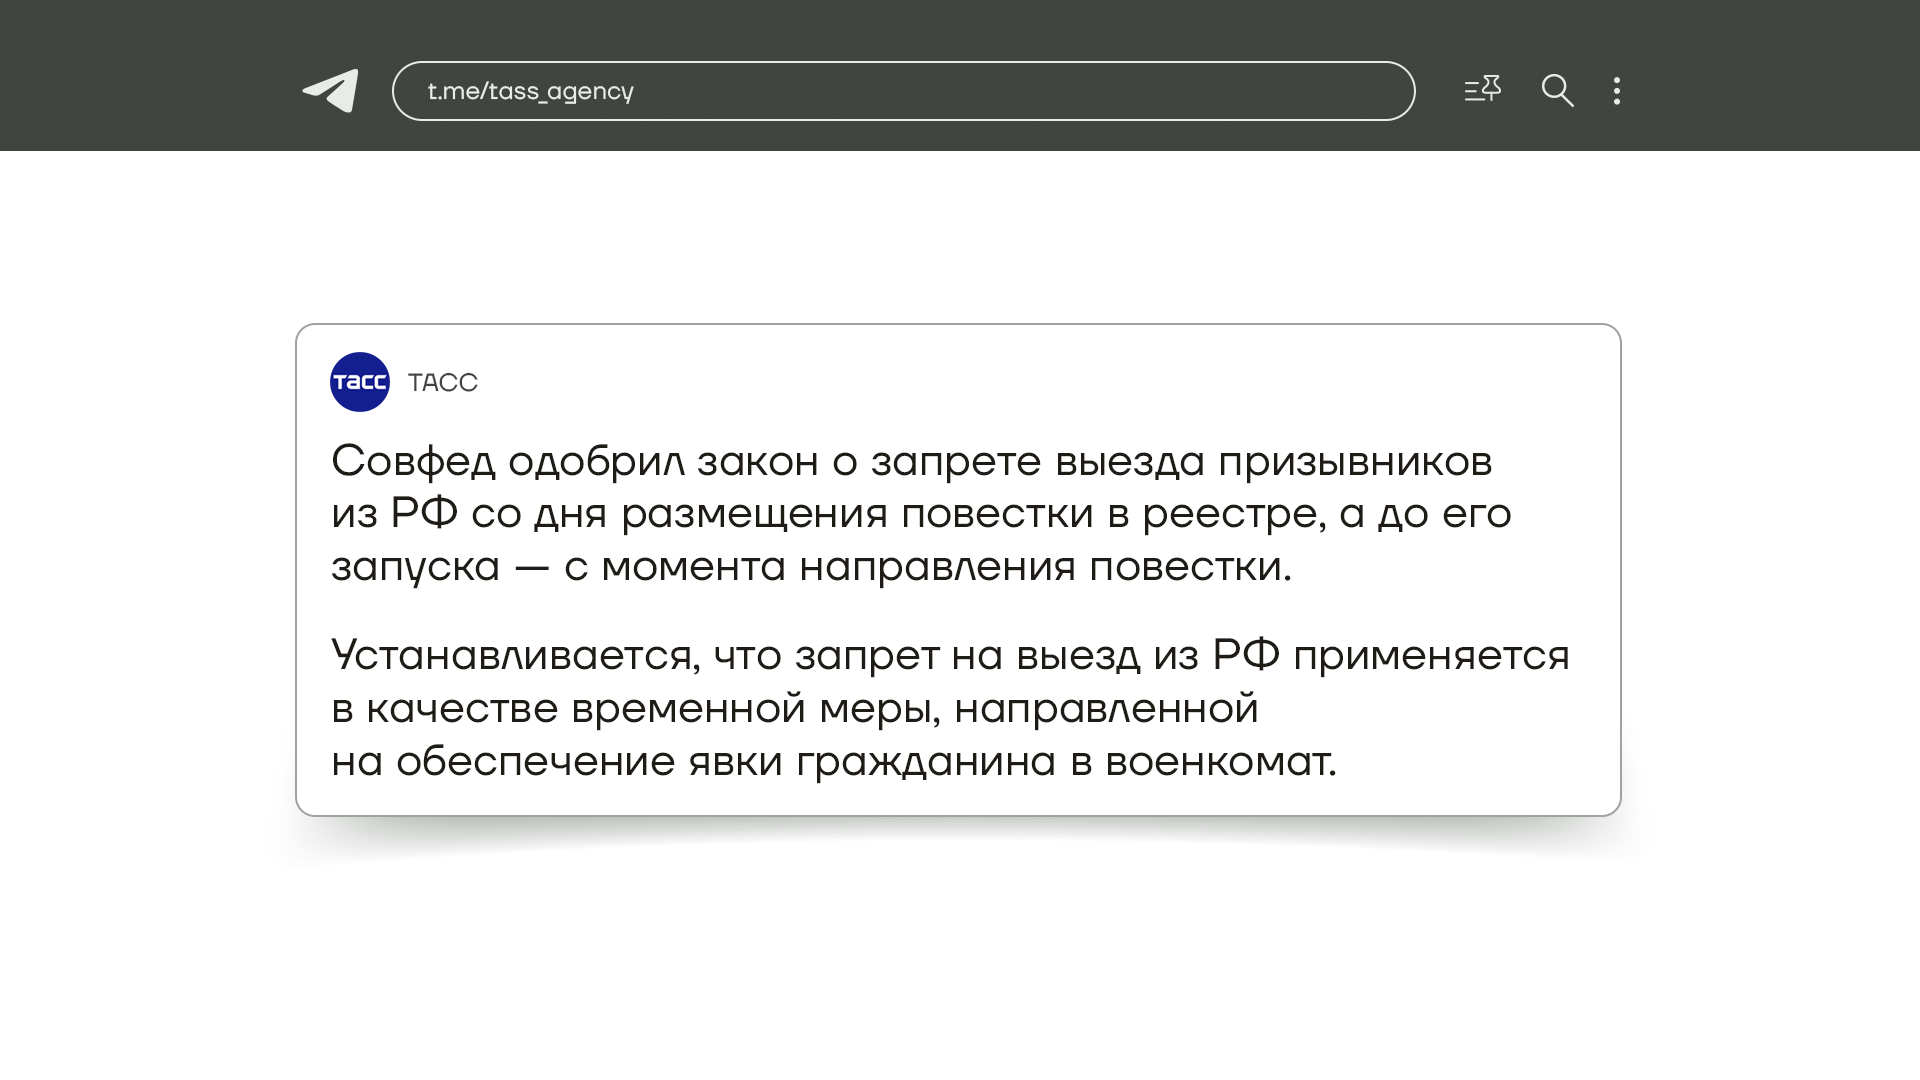Focus the t.me/tass_agency address field
Image resolution: width=1920 pixels, height=1080 pixels.
coord(1000,91)
